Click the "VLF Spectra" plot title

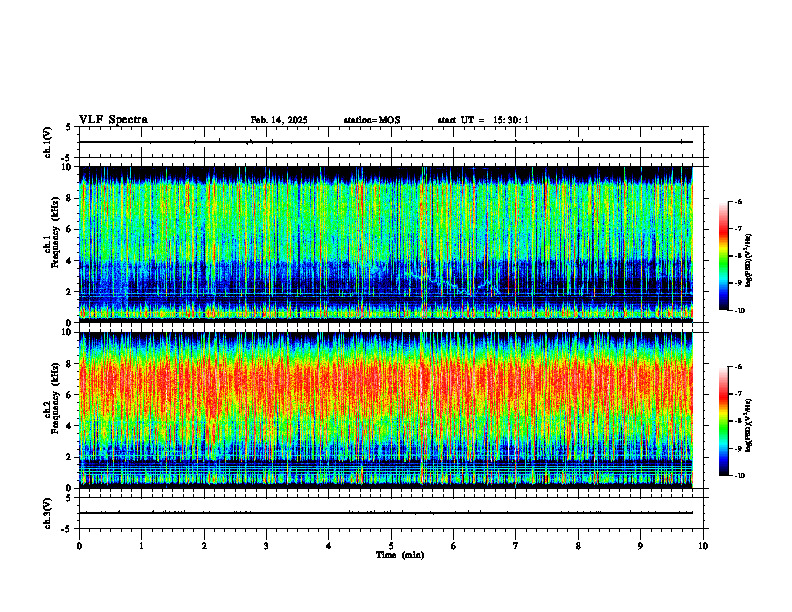click(x=113, y=120)
